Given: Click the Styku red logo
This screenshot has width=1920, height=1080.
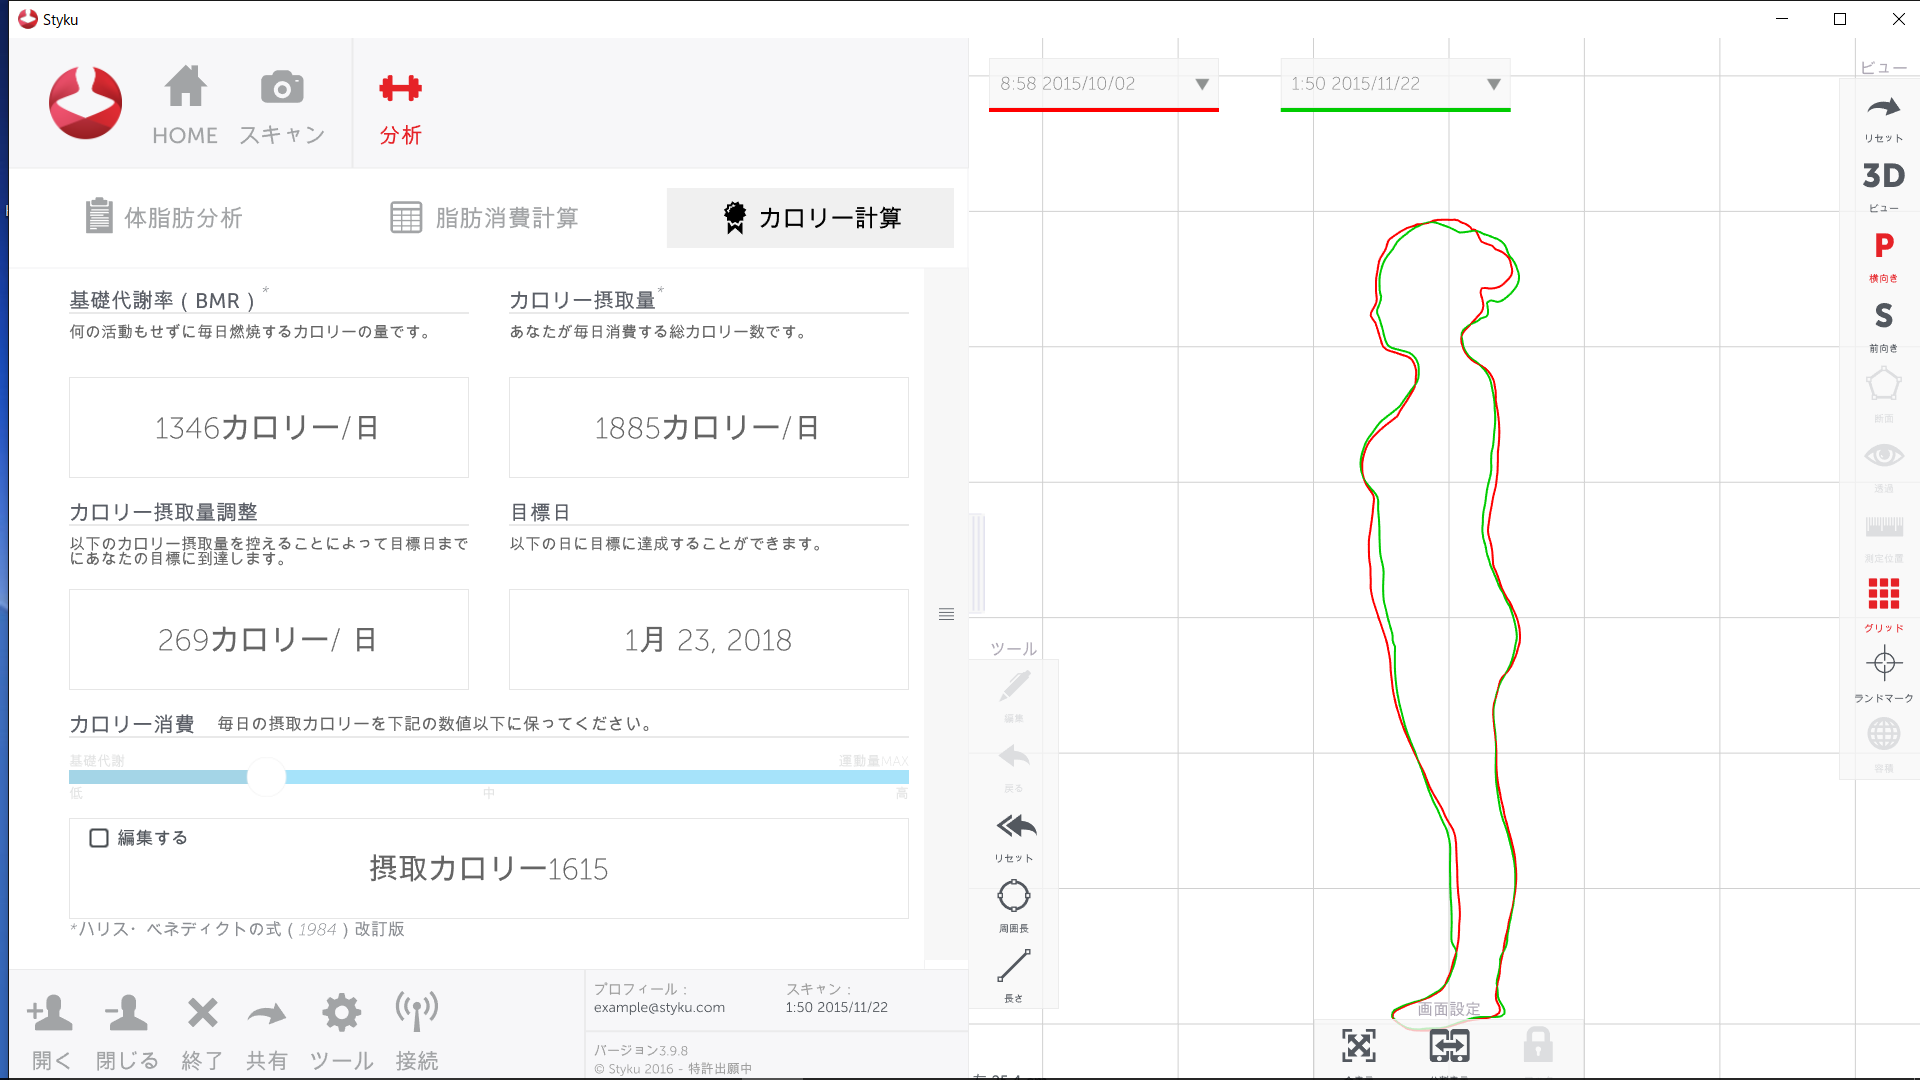Looking at the screenshot, I should pos(86,103).
